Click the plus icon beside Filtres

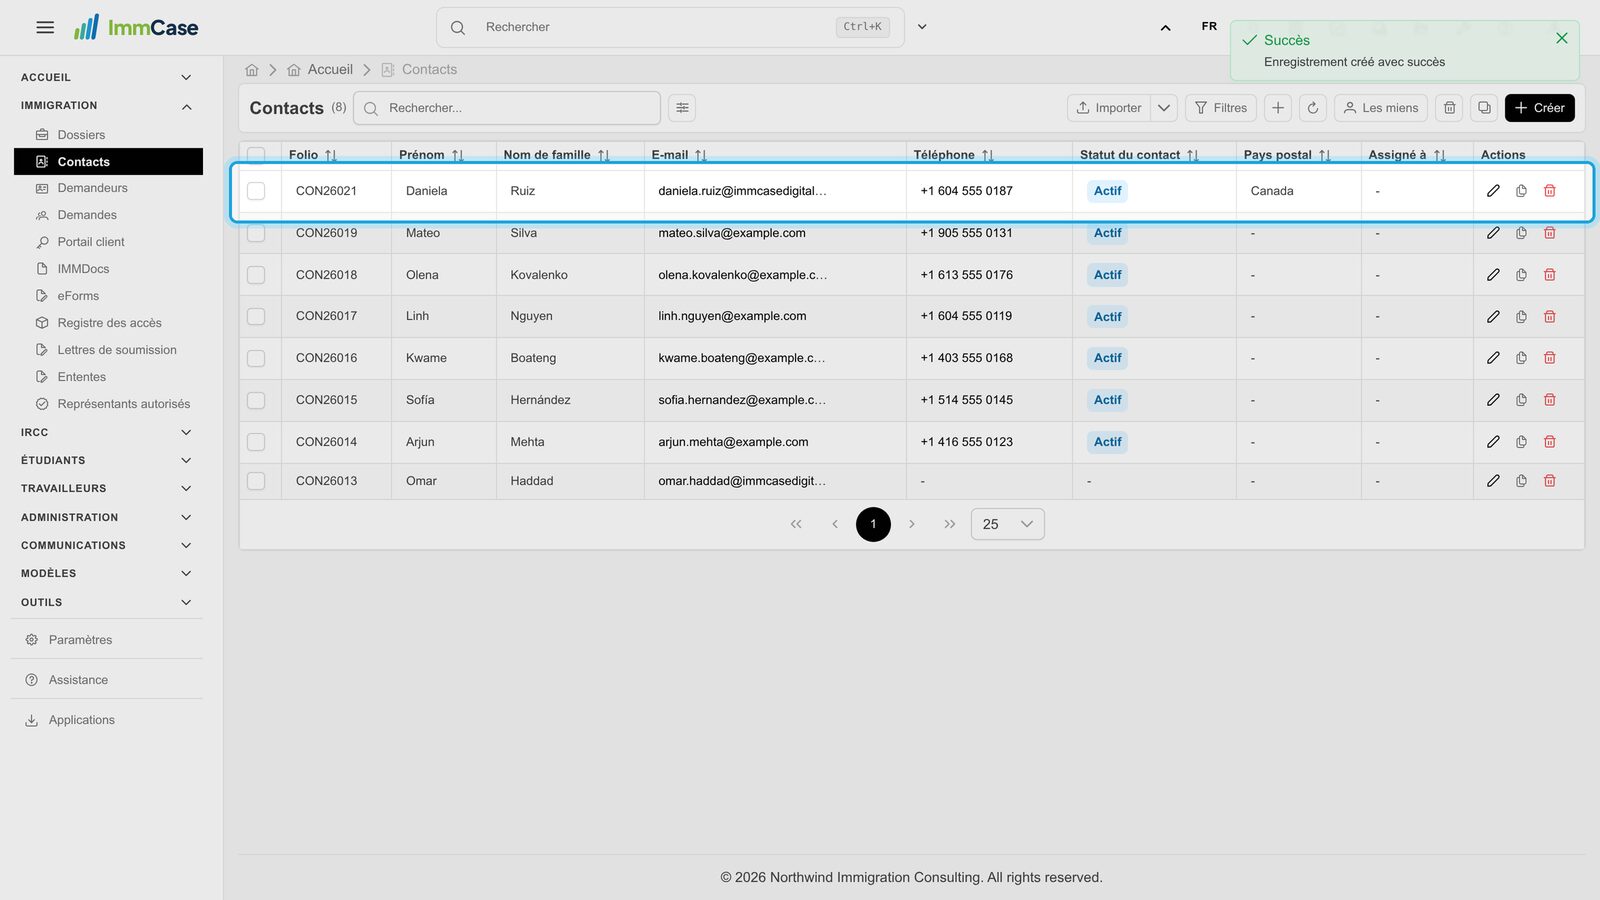tap(1278, 108)
